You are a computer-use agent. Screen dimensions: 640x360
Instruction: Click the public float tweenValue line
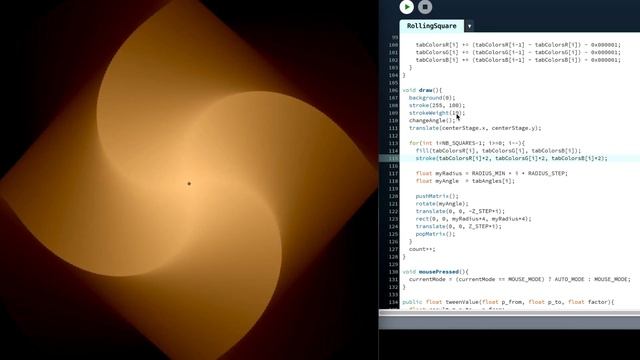(508, 302)
